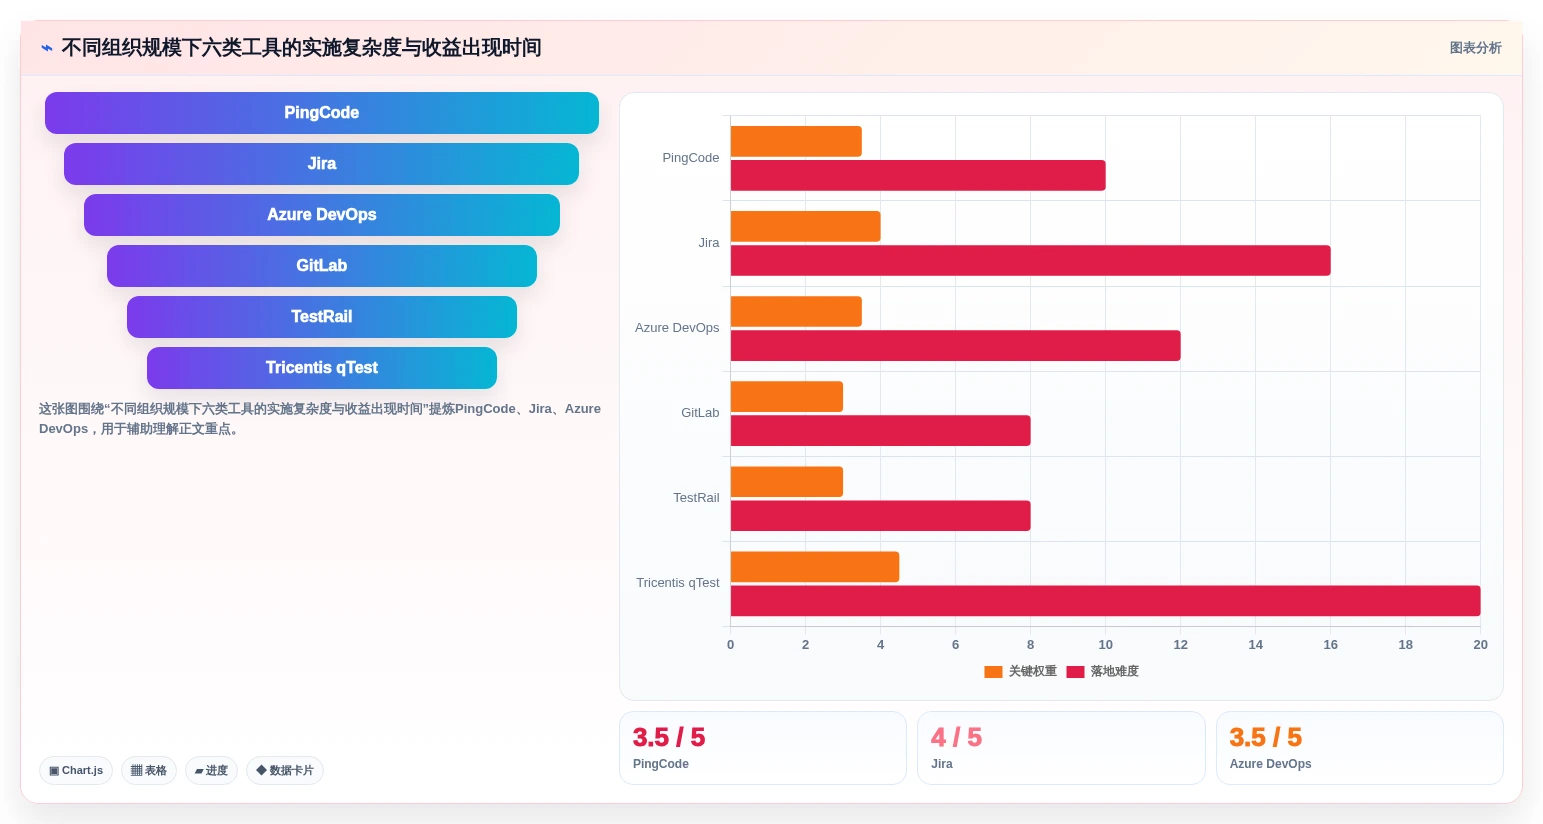
Task: Click the 表格 tag chip
Action: 149,771
